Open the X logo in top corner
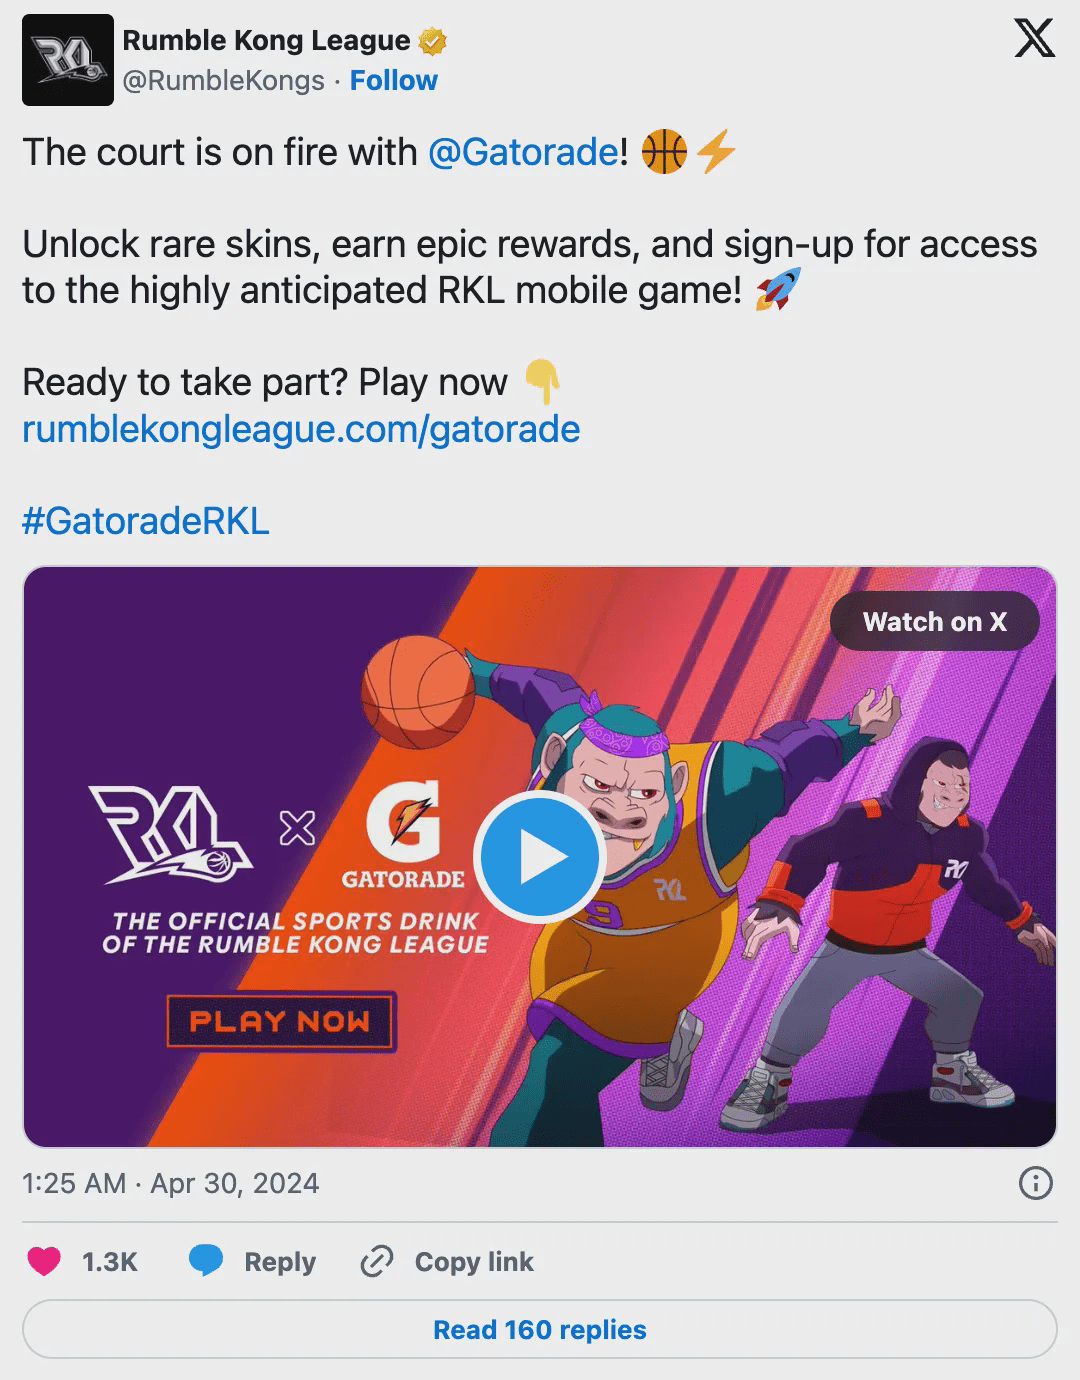 (x=1034, y=39)
